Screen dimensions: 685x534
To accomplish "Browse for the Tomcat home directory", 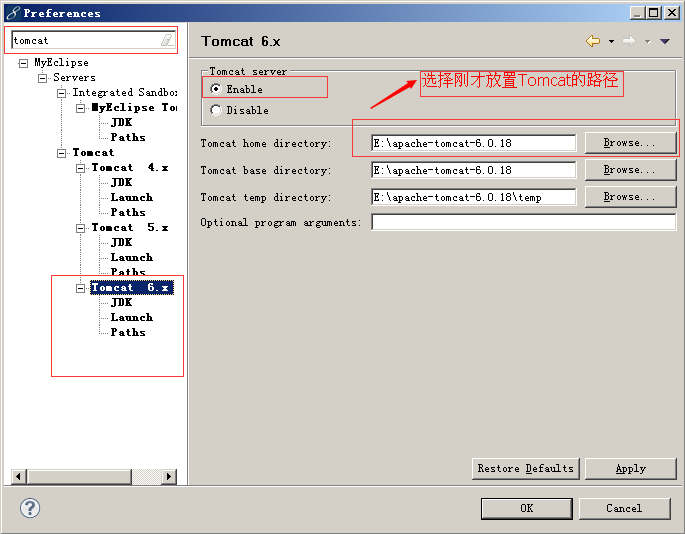I will [x=630, y=143].
